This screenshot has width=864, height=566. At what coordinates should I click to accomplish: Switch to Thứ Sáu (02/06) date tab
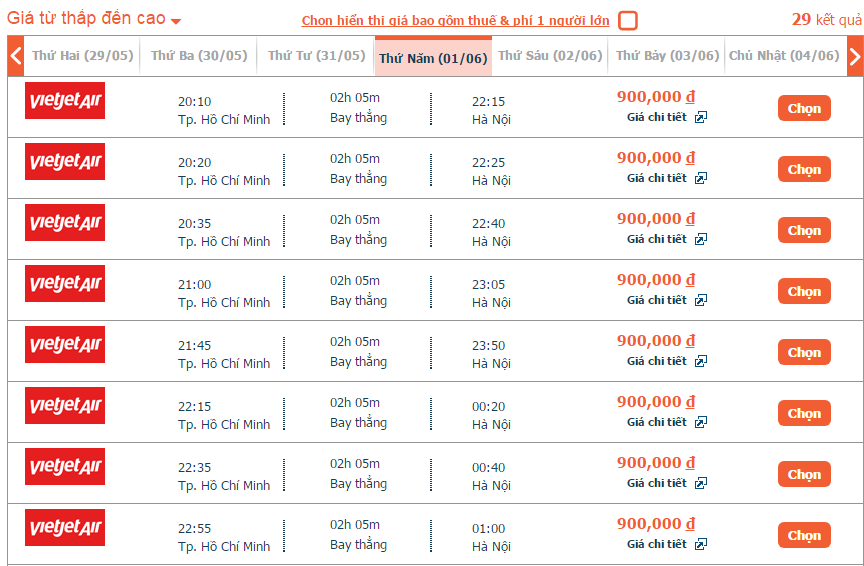point(550,56)
